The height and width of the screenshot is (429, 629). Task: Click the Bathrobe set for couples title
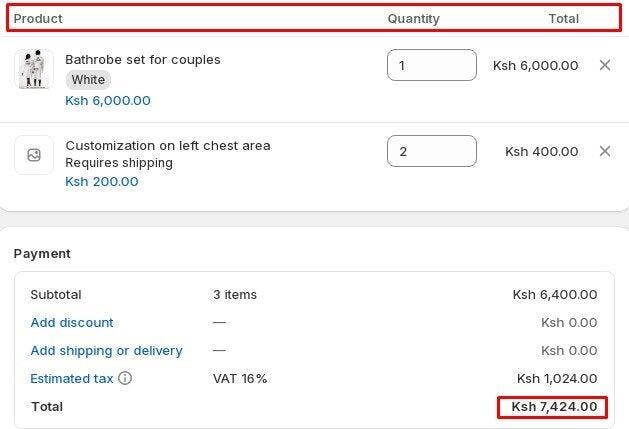point(143,59)
